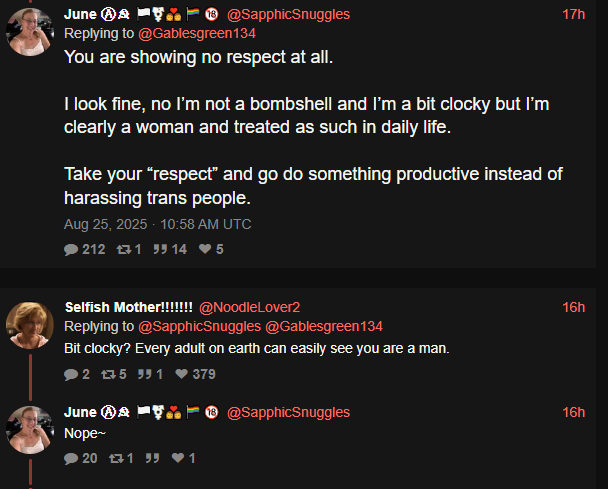Click reply icon on the "Nope~" post
Viewport: 608px width, 489px height.
click(71, 458)
